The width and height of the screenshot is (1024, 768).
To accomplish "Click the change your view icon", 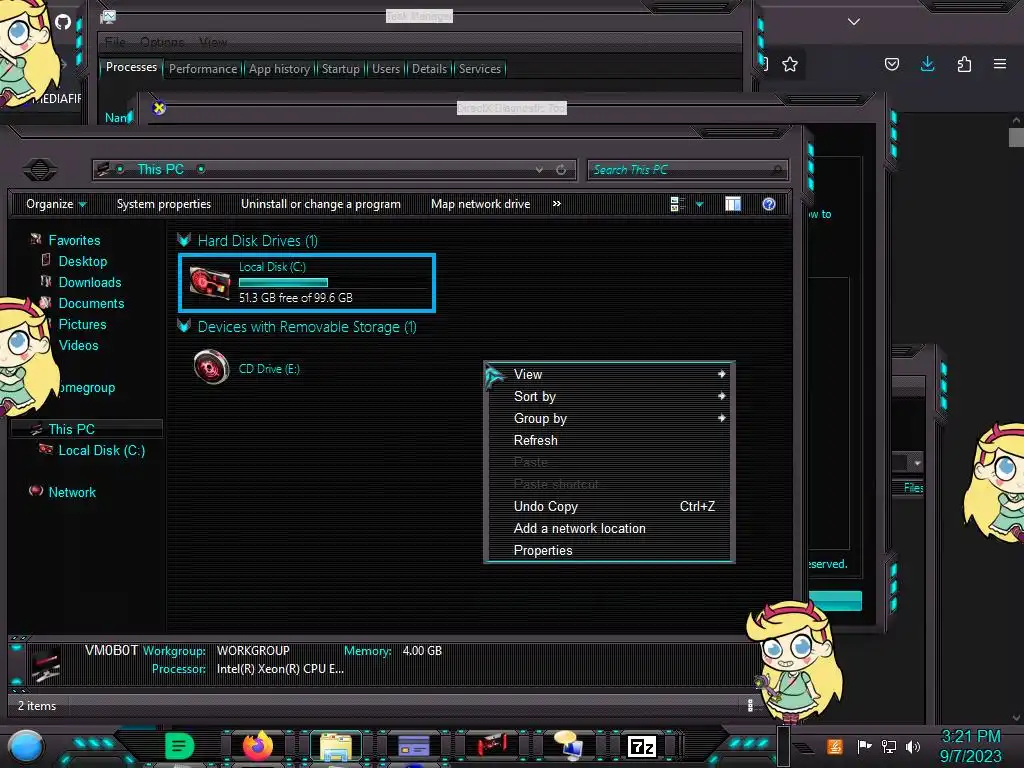I will (677, 204).
